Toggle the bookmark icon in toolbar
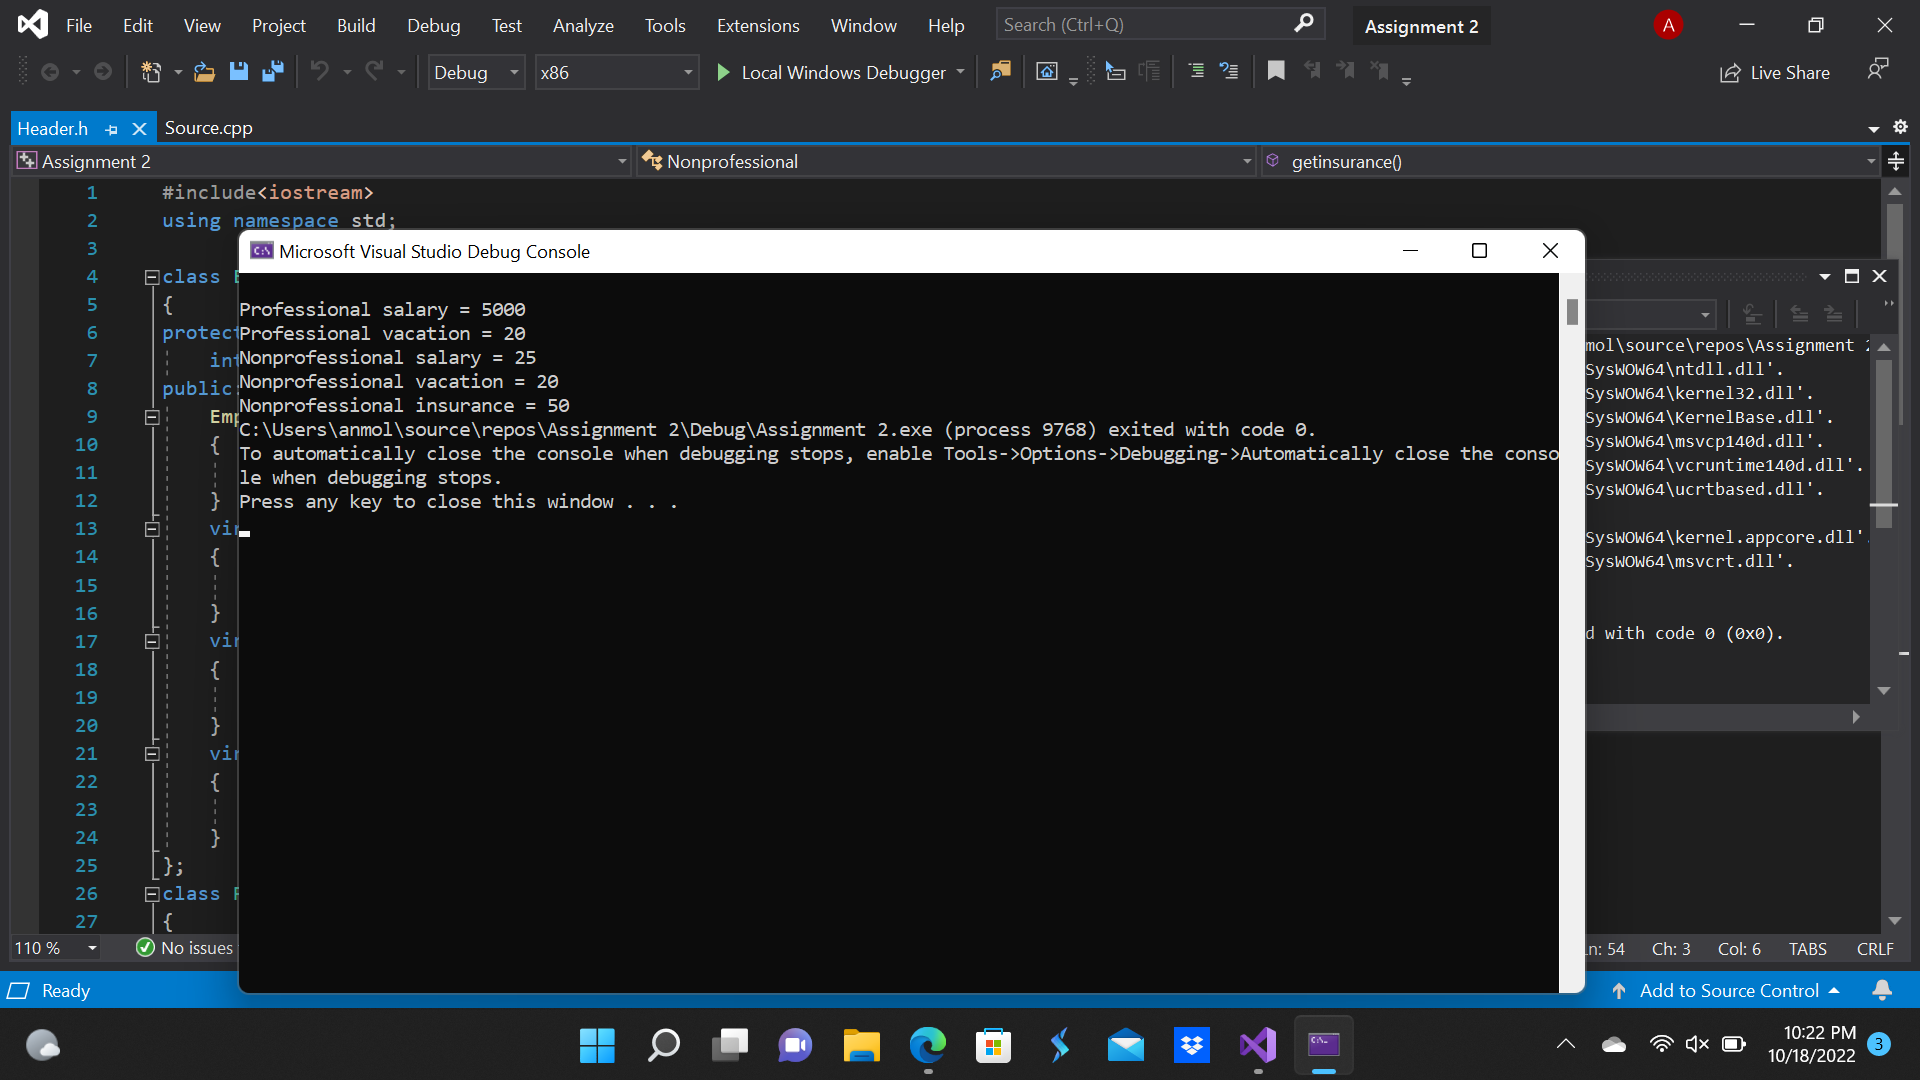The image size is (1920, 1080). (1276, 71)
